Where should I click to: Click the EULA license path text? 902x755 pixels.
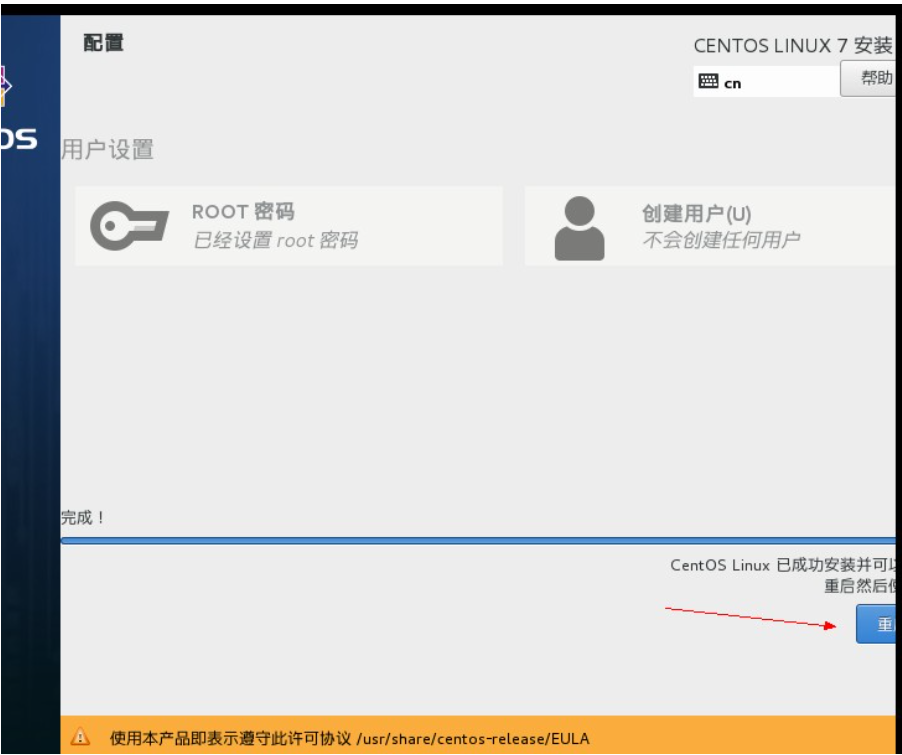(473, 738)
